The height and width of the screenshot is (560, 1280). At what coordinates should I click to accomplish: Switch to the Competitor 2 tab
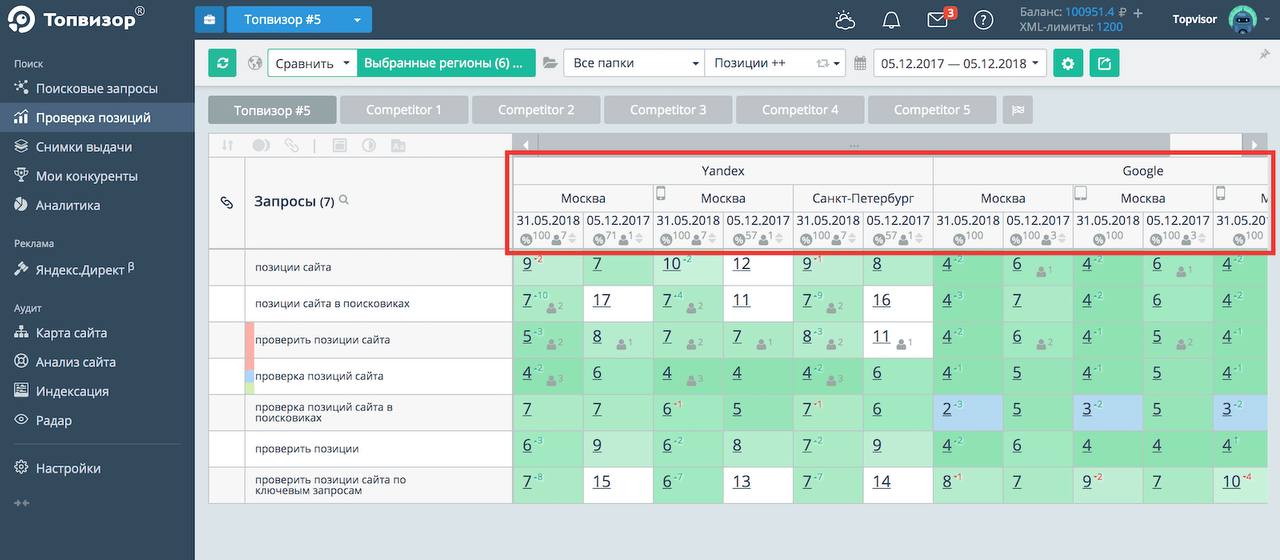pyautogui.click(x=536, y=110)
